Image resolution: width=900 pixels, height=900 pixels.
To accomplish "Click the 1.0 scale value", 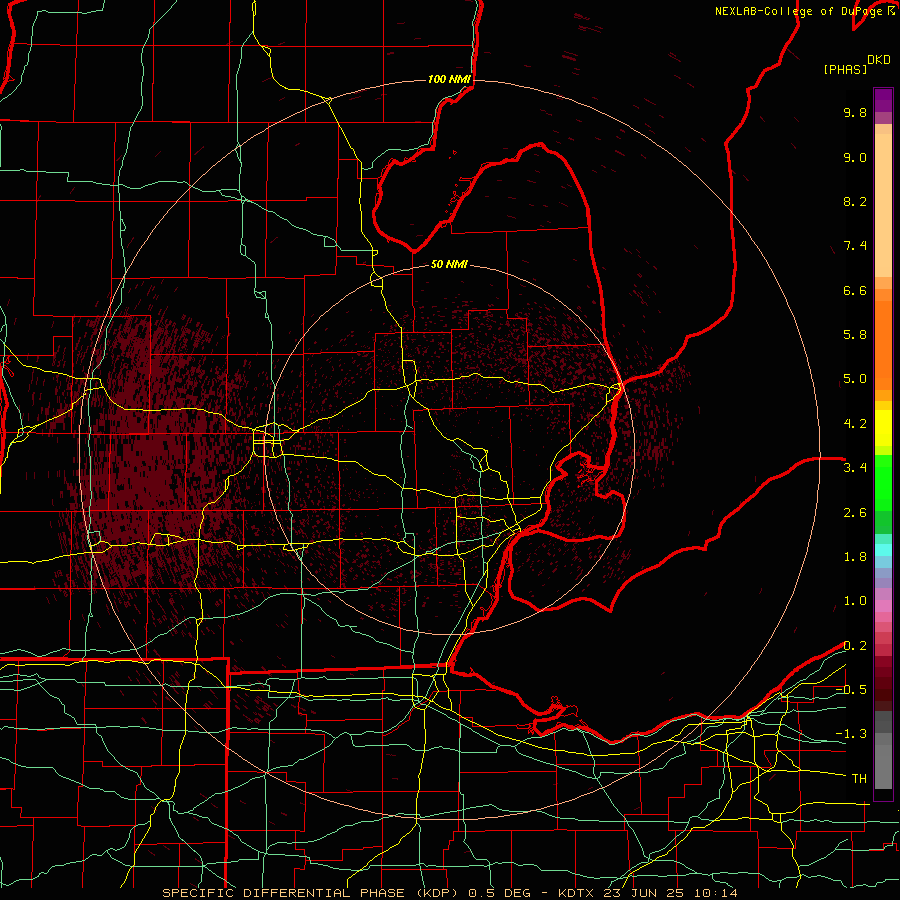I will (855, 601).
